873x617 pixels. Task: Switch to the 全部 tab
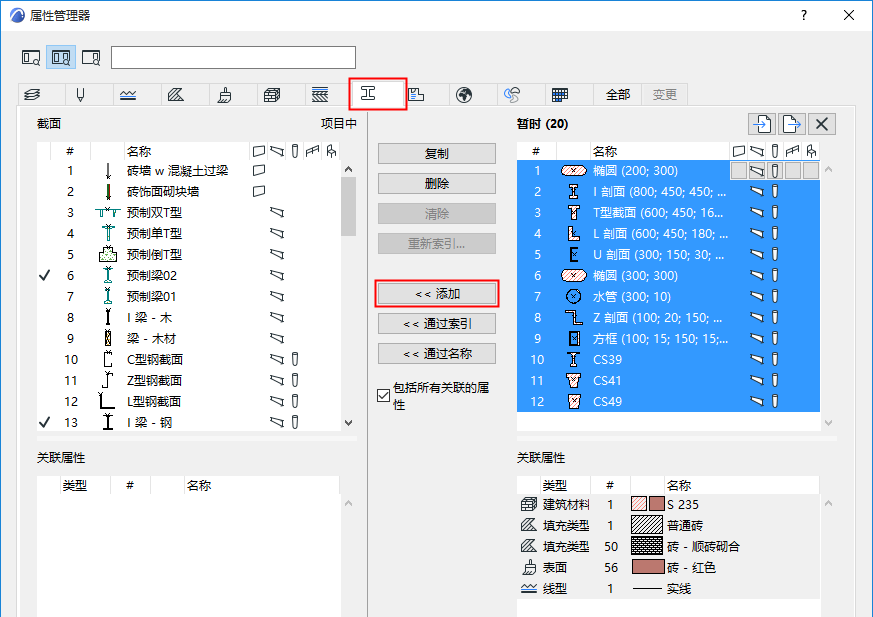(x=617, y=95)
